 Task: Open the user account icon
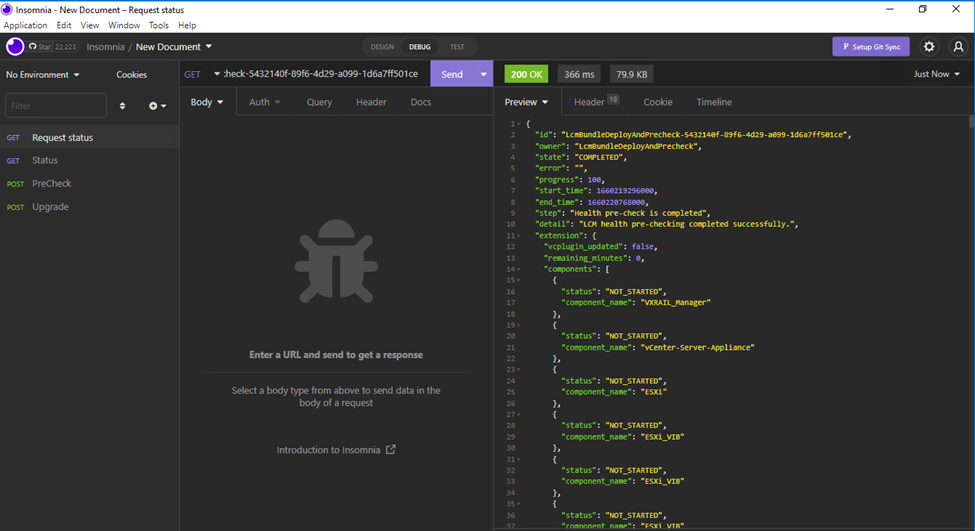[958, 47]
